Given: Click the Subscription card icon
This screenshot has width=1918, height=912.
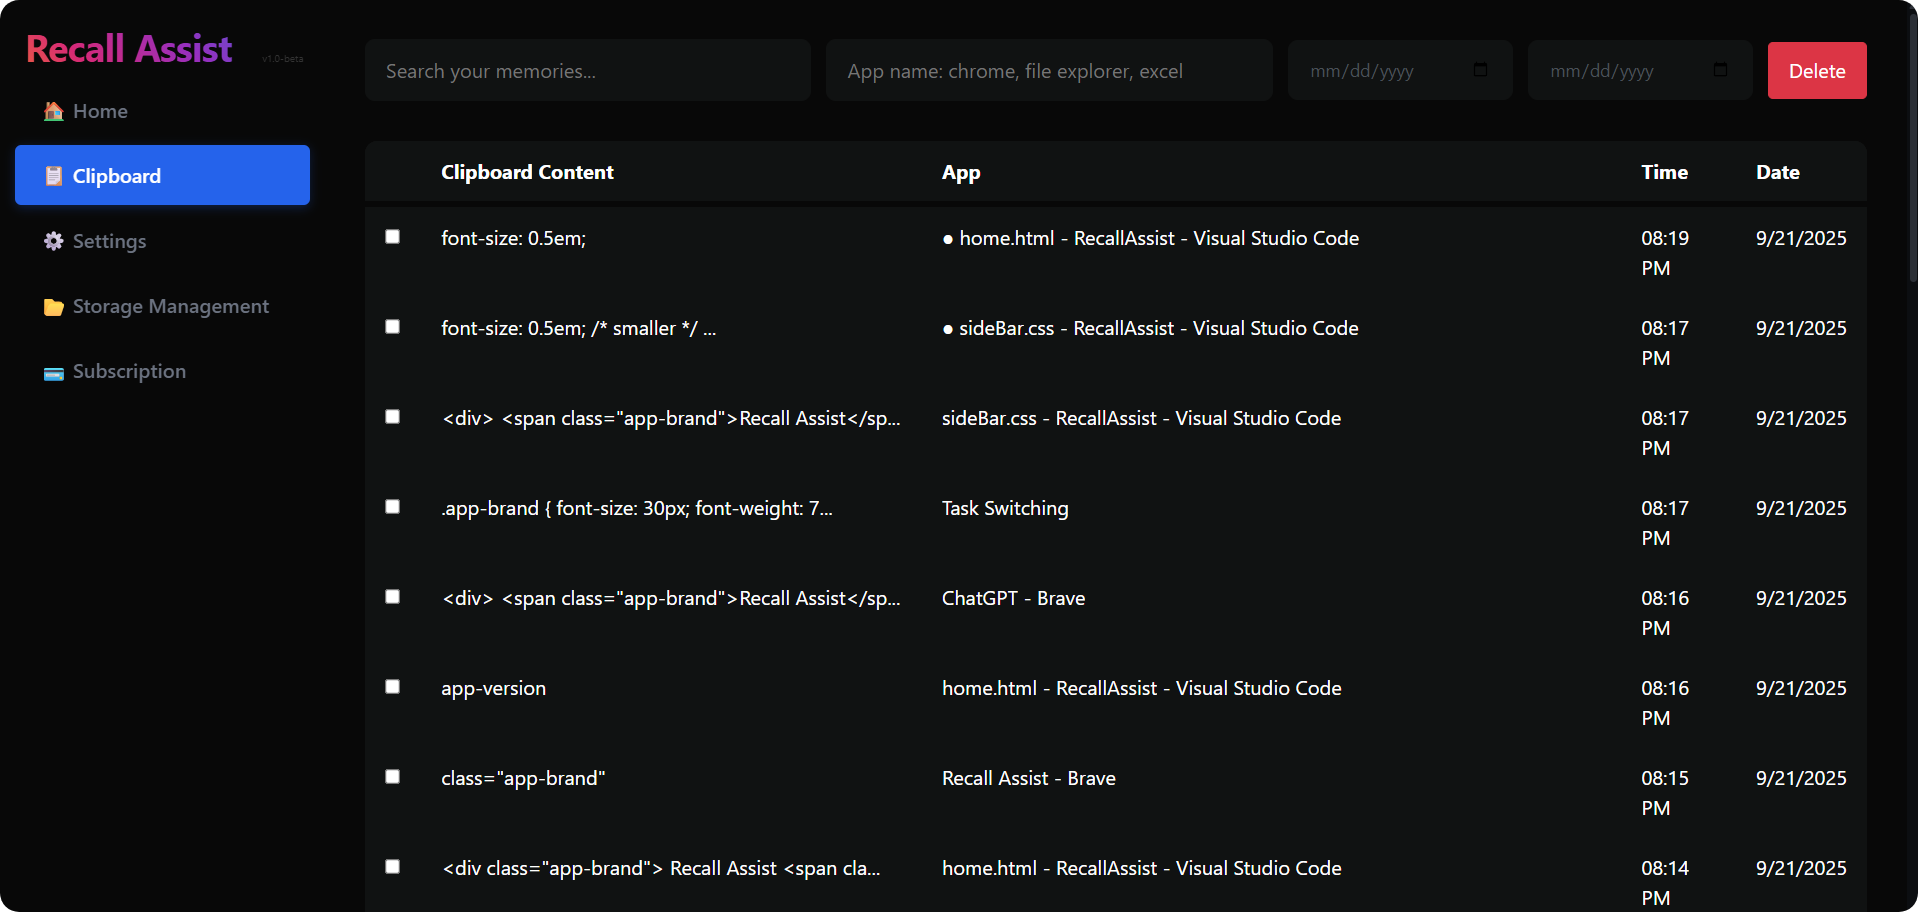Looking at the screenshot, I should point(52,372).
